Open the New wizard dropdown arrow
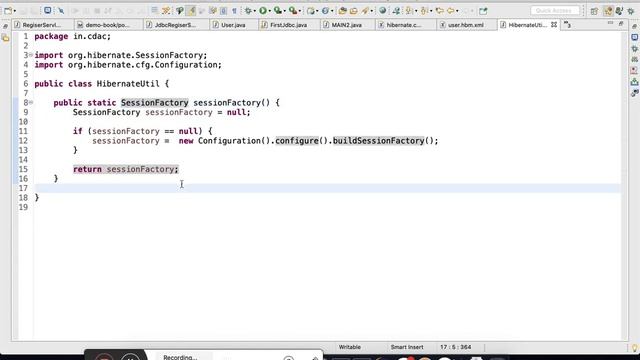 pos(15,11)
